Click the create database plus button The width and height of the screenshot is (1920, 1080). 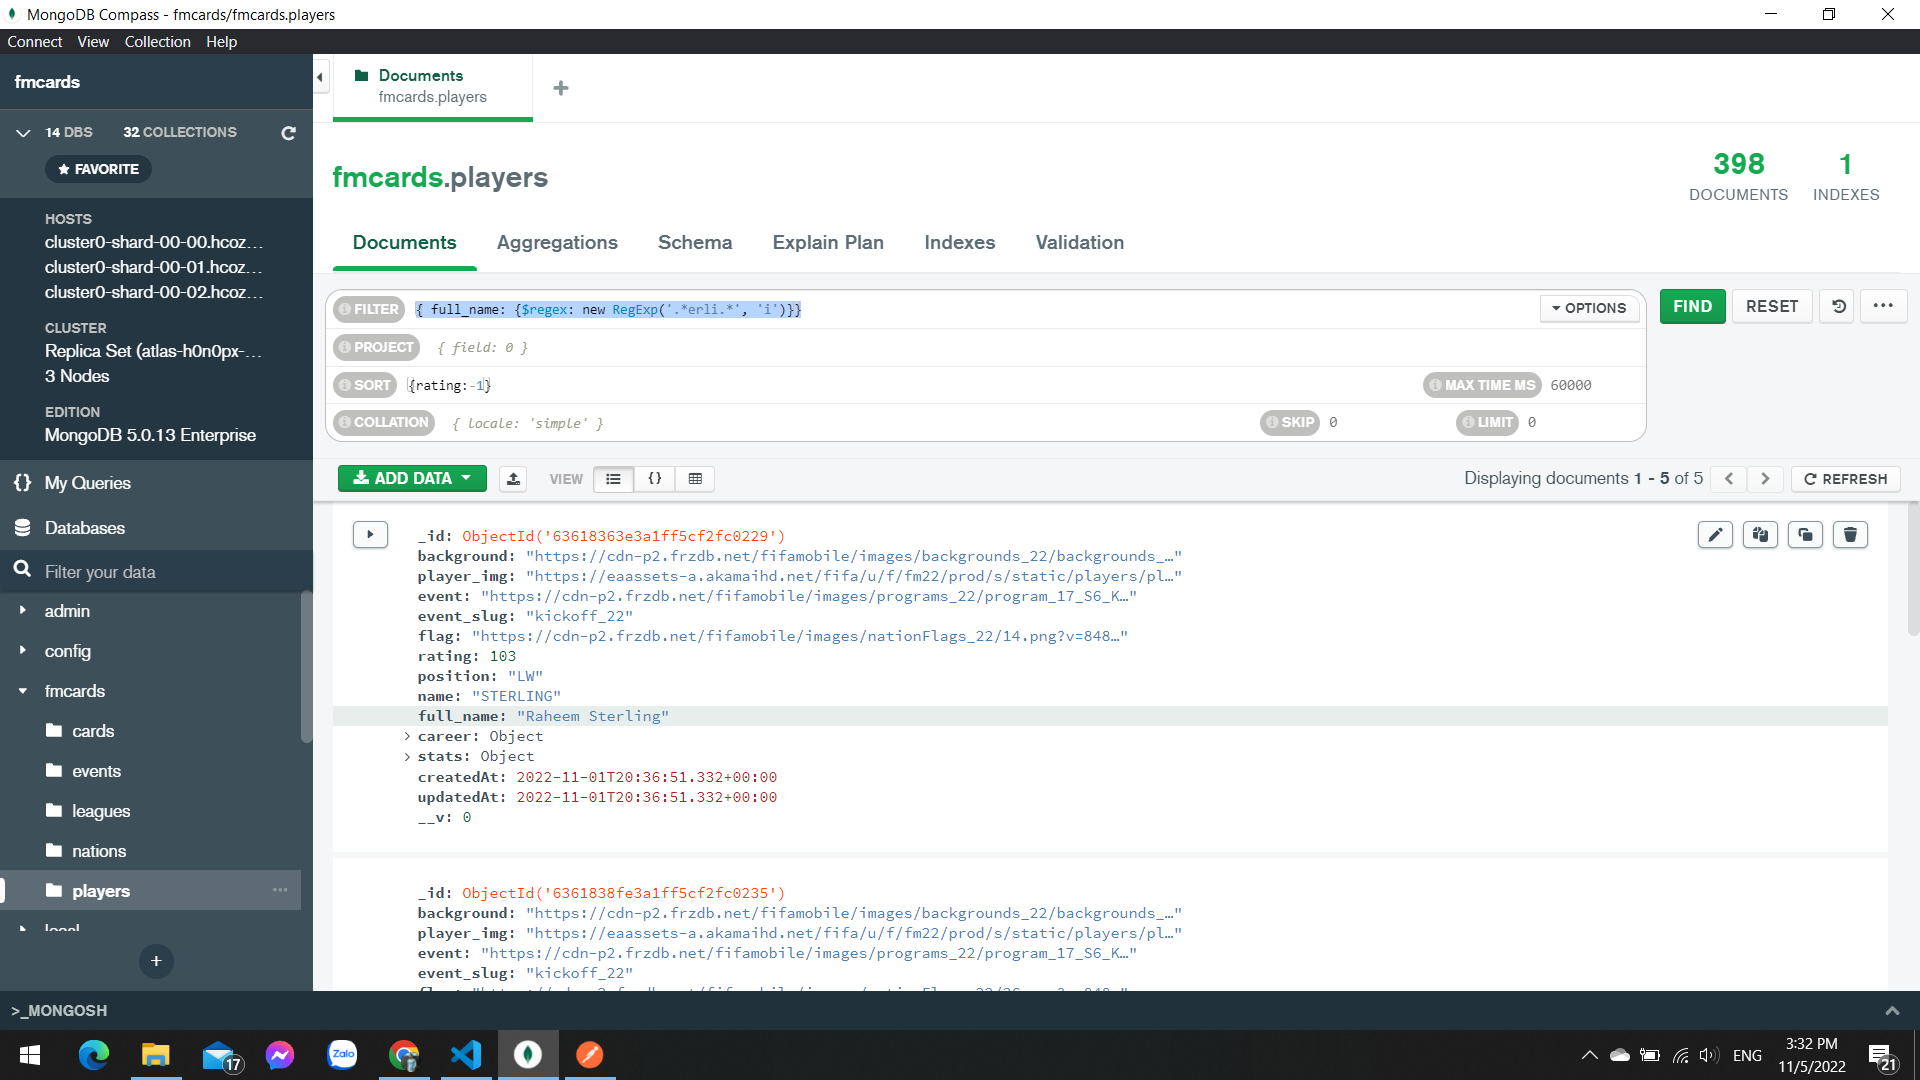[x=156, y=961]
